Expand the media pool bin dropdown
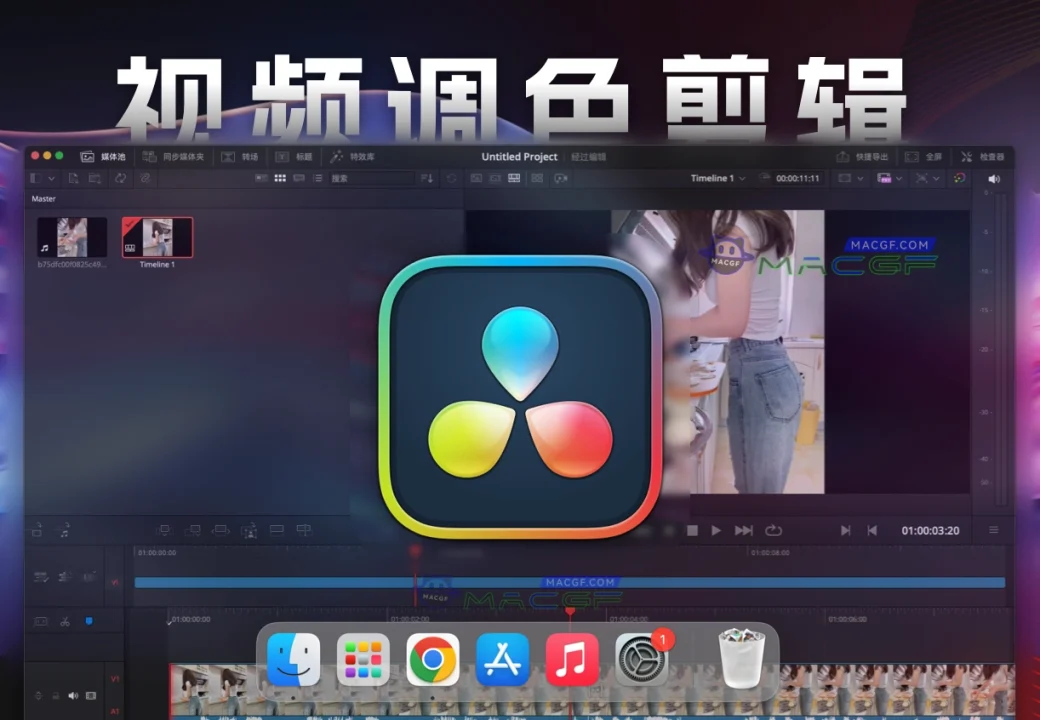 (x=40, y=178)
